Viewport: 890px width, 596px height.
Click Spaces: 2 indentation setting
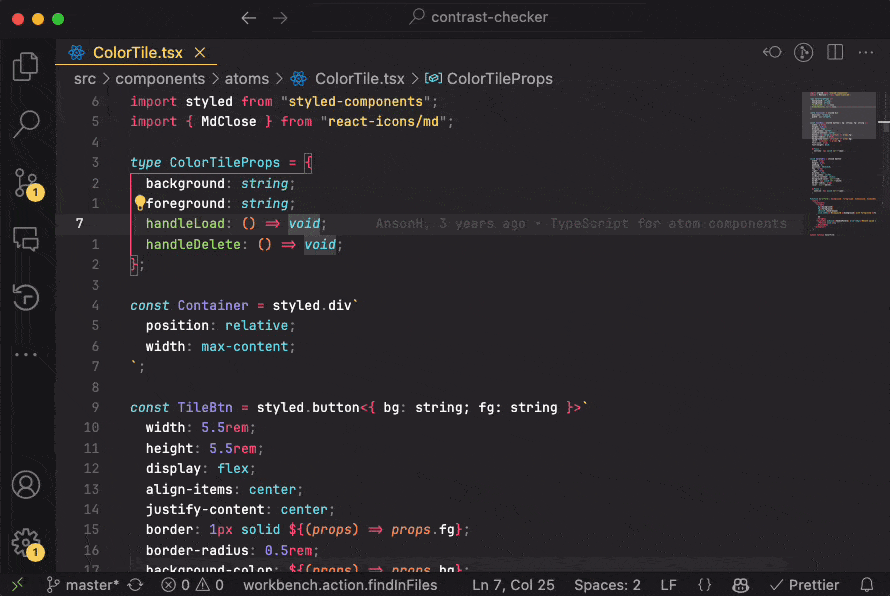tap(607, 585)
